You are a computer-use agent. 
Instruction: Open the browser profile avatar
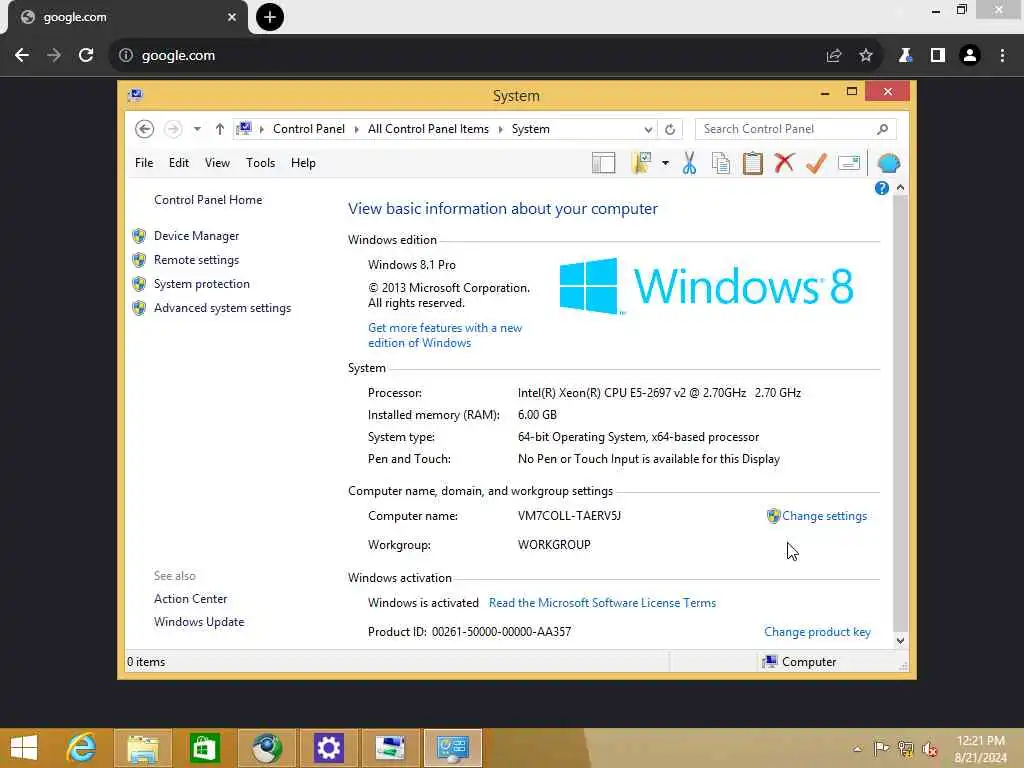tap(970, 56)
